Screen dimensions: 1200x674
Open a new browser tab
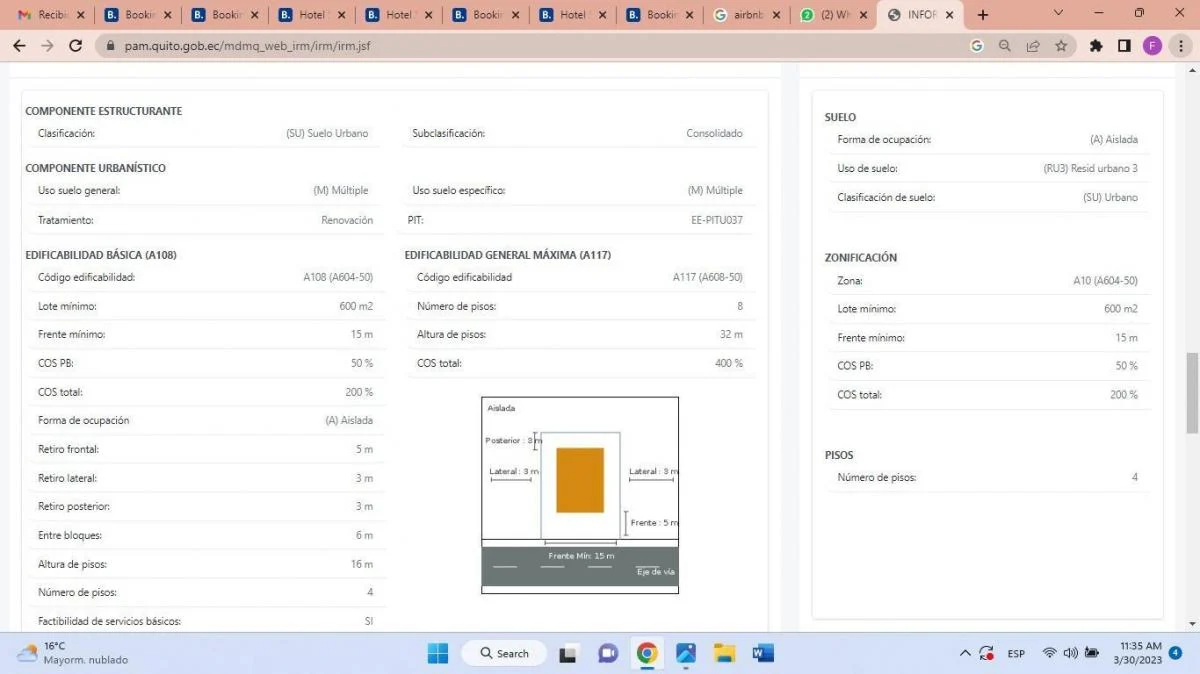click(983, 15)
